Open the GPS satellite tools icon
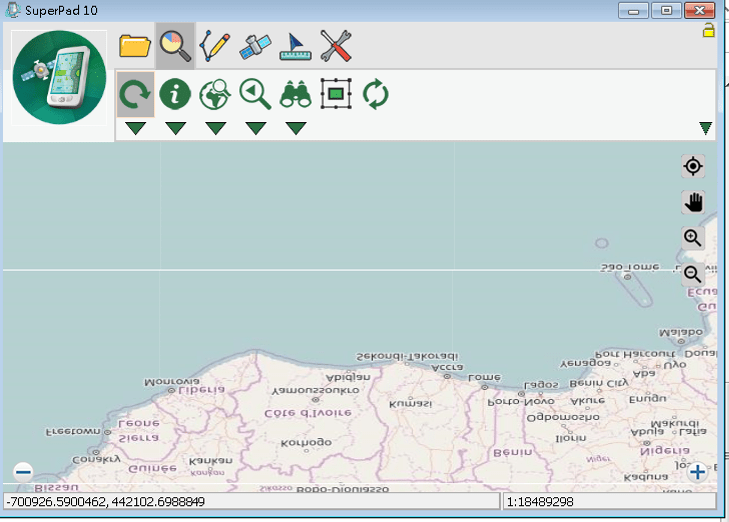729x522 pixels. pyautogui.click(x=255, y=46)
